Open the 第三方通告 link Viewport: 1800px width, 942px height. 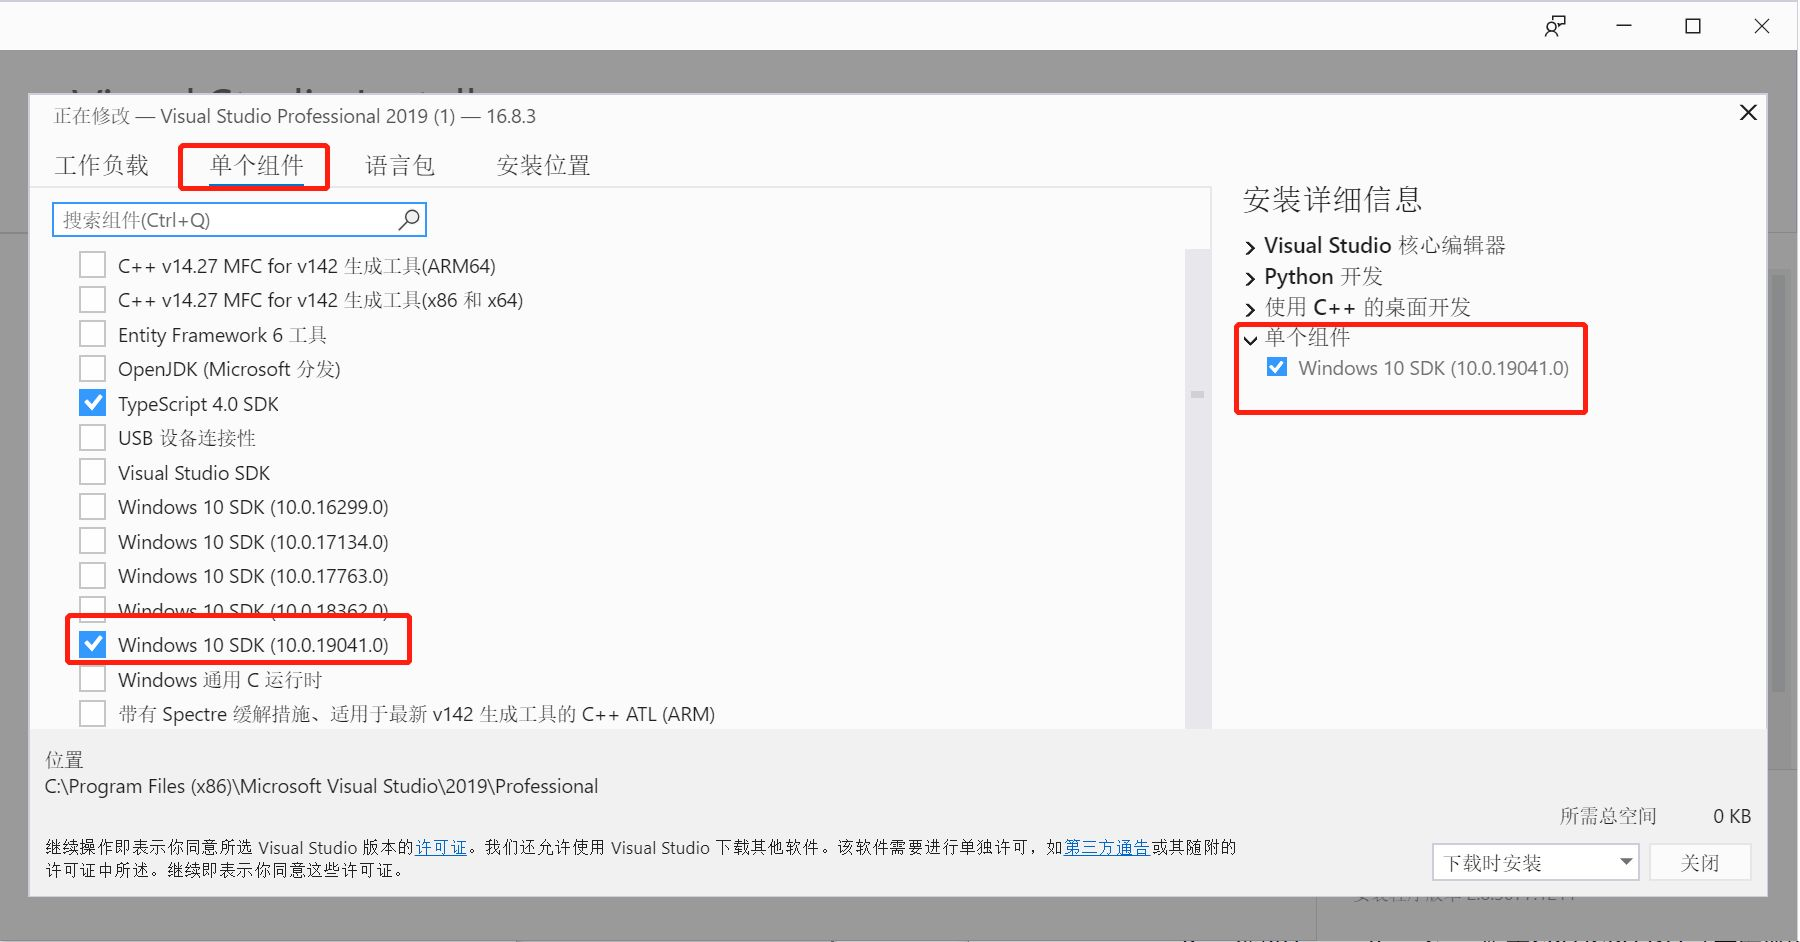click(x=1105, y=847)
